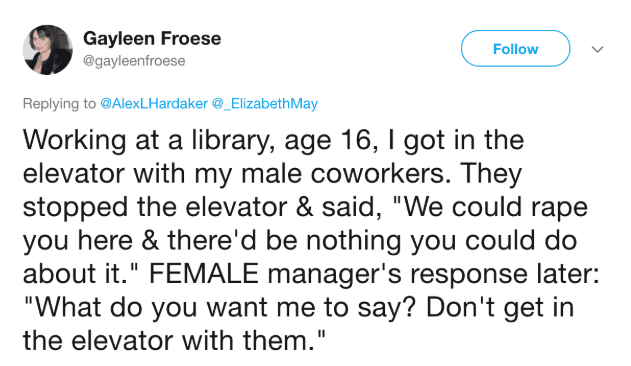Screen dimensions: 631x366
Task: Click the last line 'the elevator with them.'
Action: [x=173, y=341]
